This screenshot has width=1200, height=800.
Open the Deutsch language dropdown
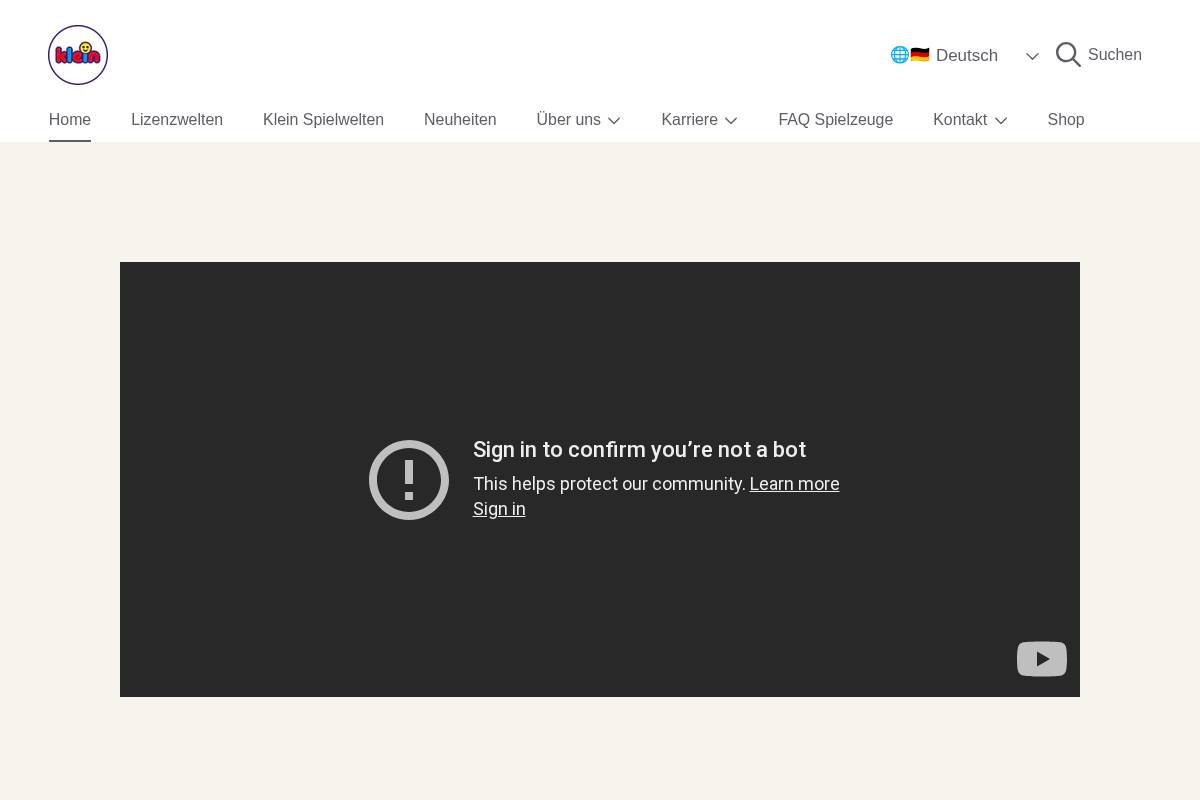(x=1032, y=56)
